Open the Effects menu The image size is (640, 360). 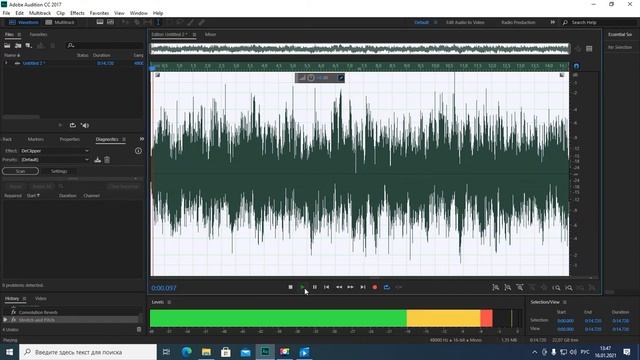(77, 13)
